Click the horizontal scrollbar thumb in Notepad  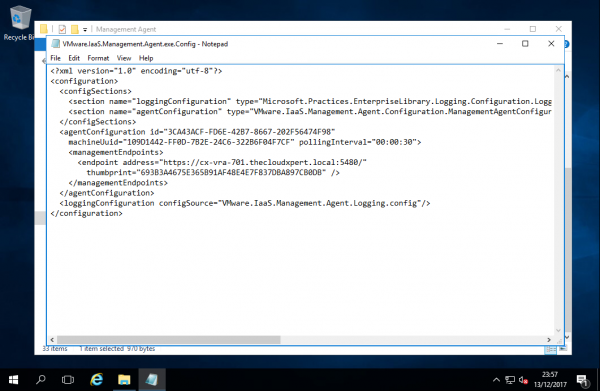pos(168,340)
